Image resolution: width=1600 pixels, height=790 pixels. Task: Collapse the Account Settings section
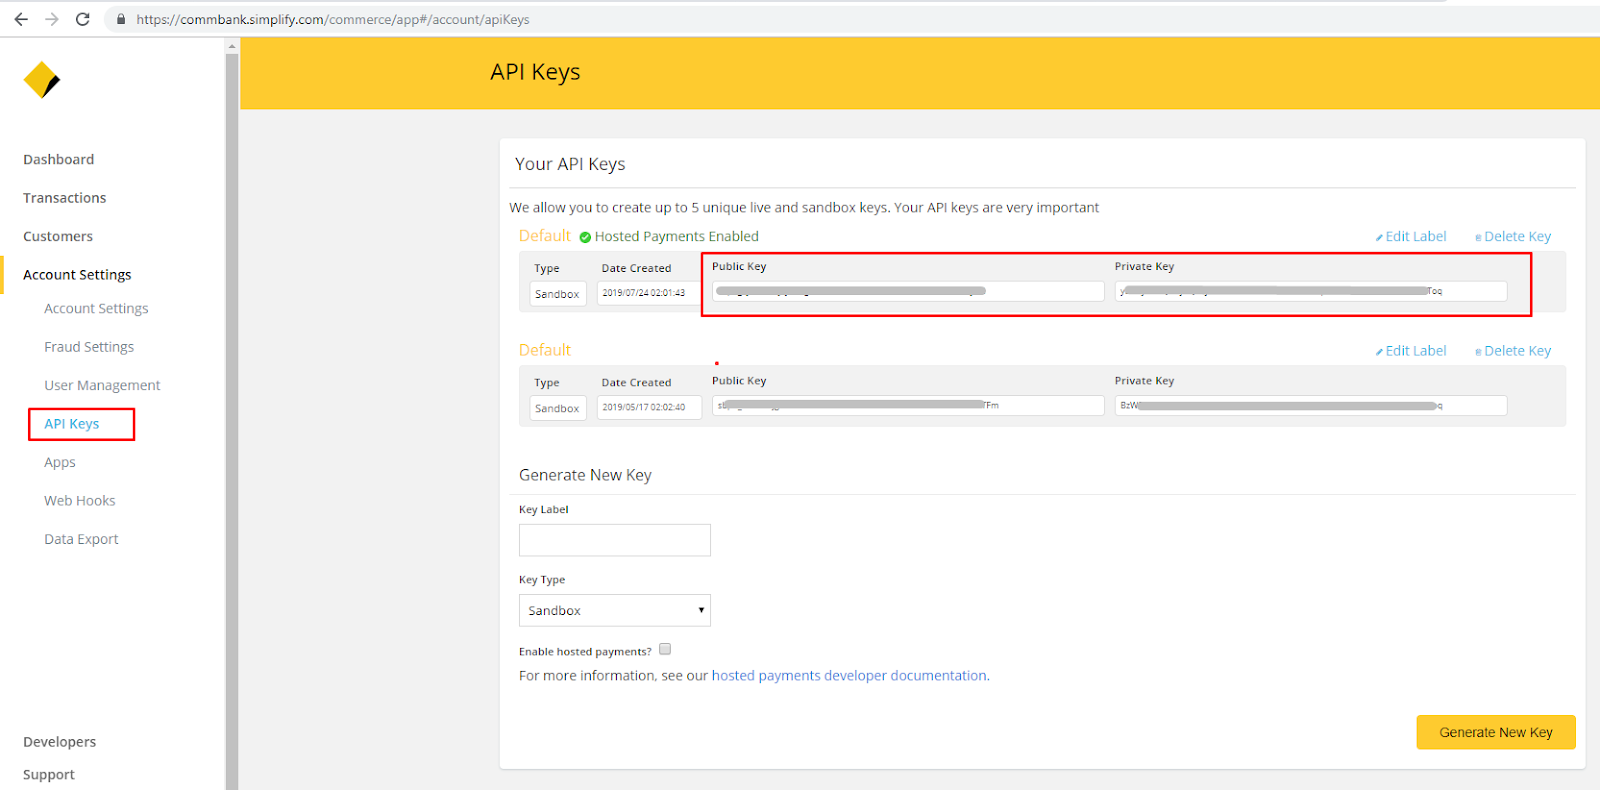[77, 274]
